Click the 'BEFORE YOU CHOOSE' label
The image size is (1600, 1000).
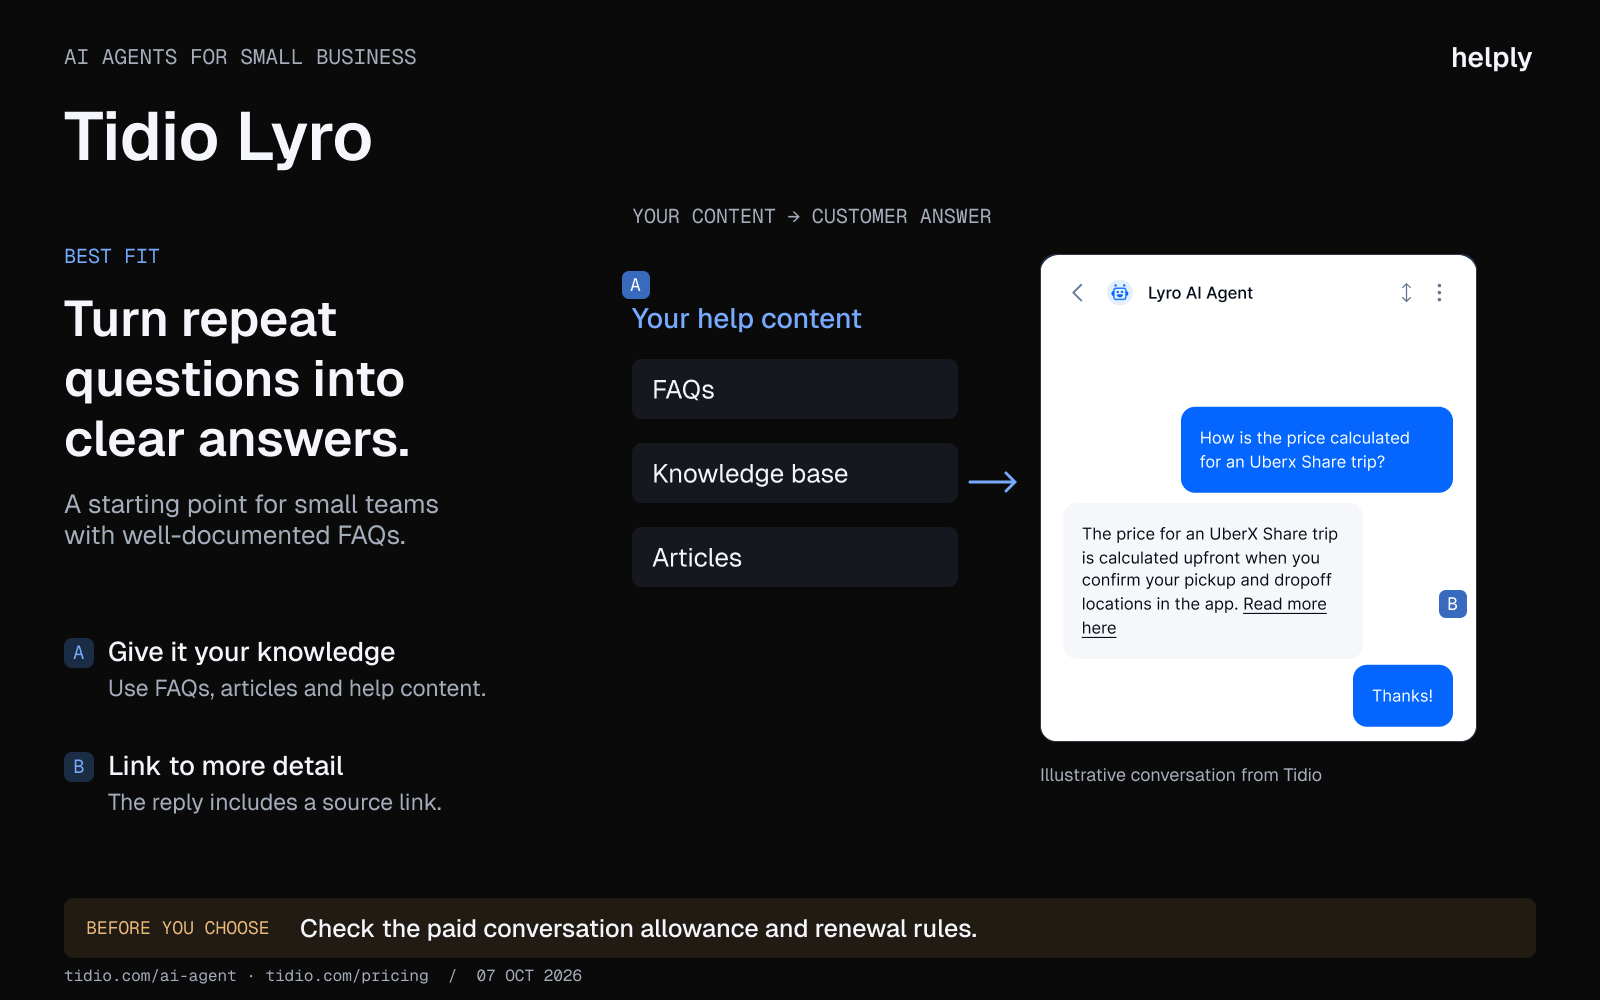pyautogui.click(x=177, y=928)
